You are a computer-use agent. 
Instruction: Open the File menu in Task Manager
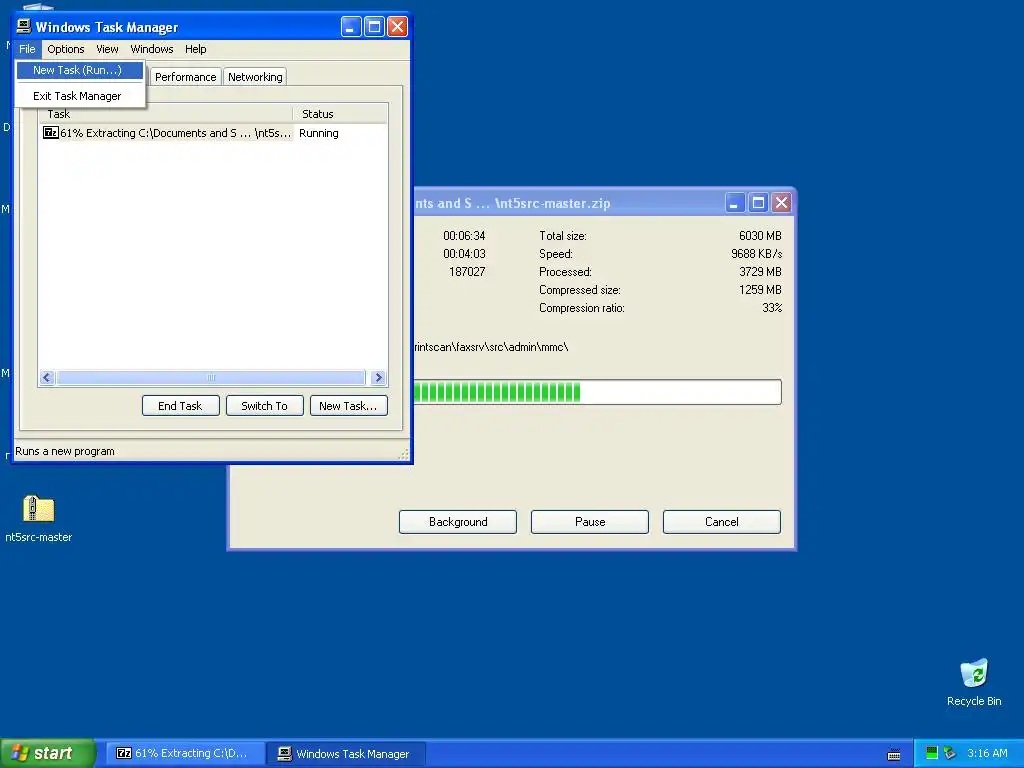pyautogui.click(x=27, y=49)
